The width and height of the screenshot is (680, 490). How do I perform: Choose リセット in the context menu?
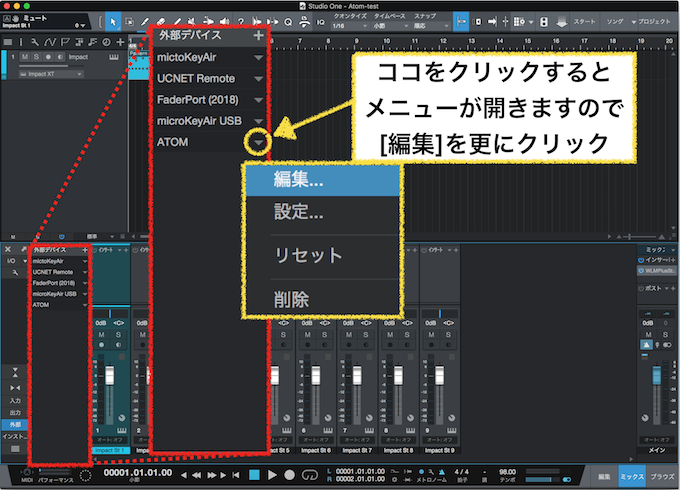click(323, 255)
